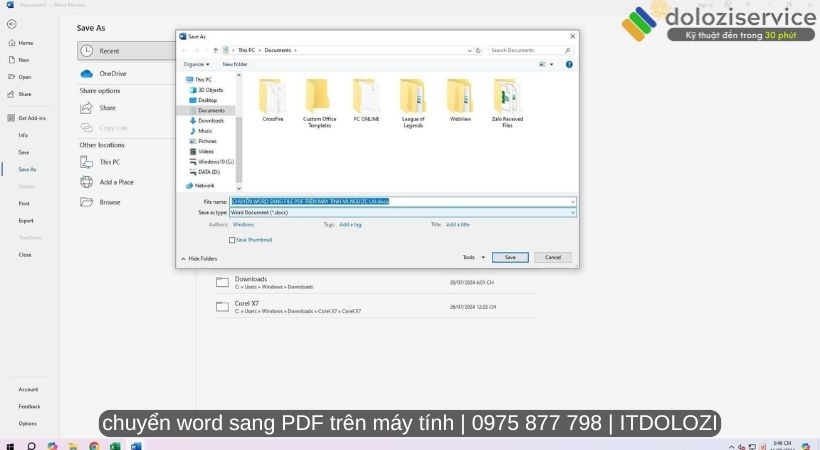Open Downloads recent folder entry
The height and width of the screenshot is (450, 820).
pos(374,283)
